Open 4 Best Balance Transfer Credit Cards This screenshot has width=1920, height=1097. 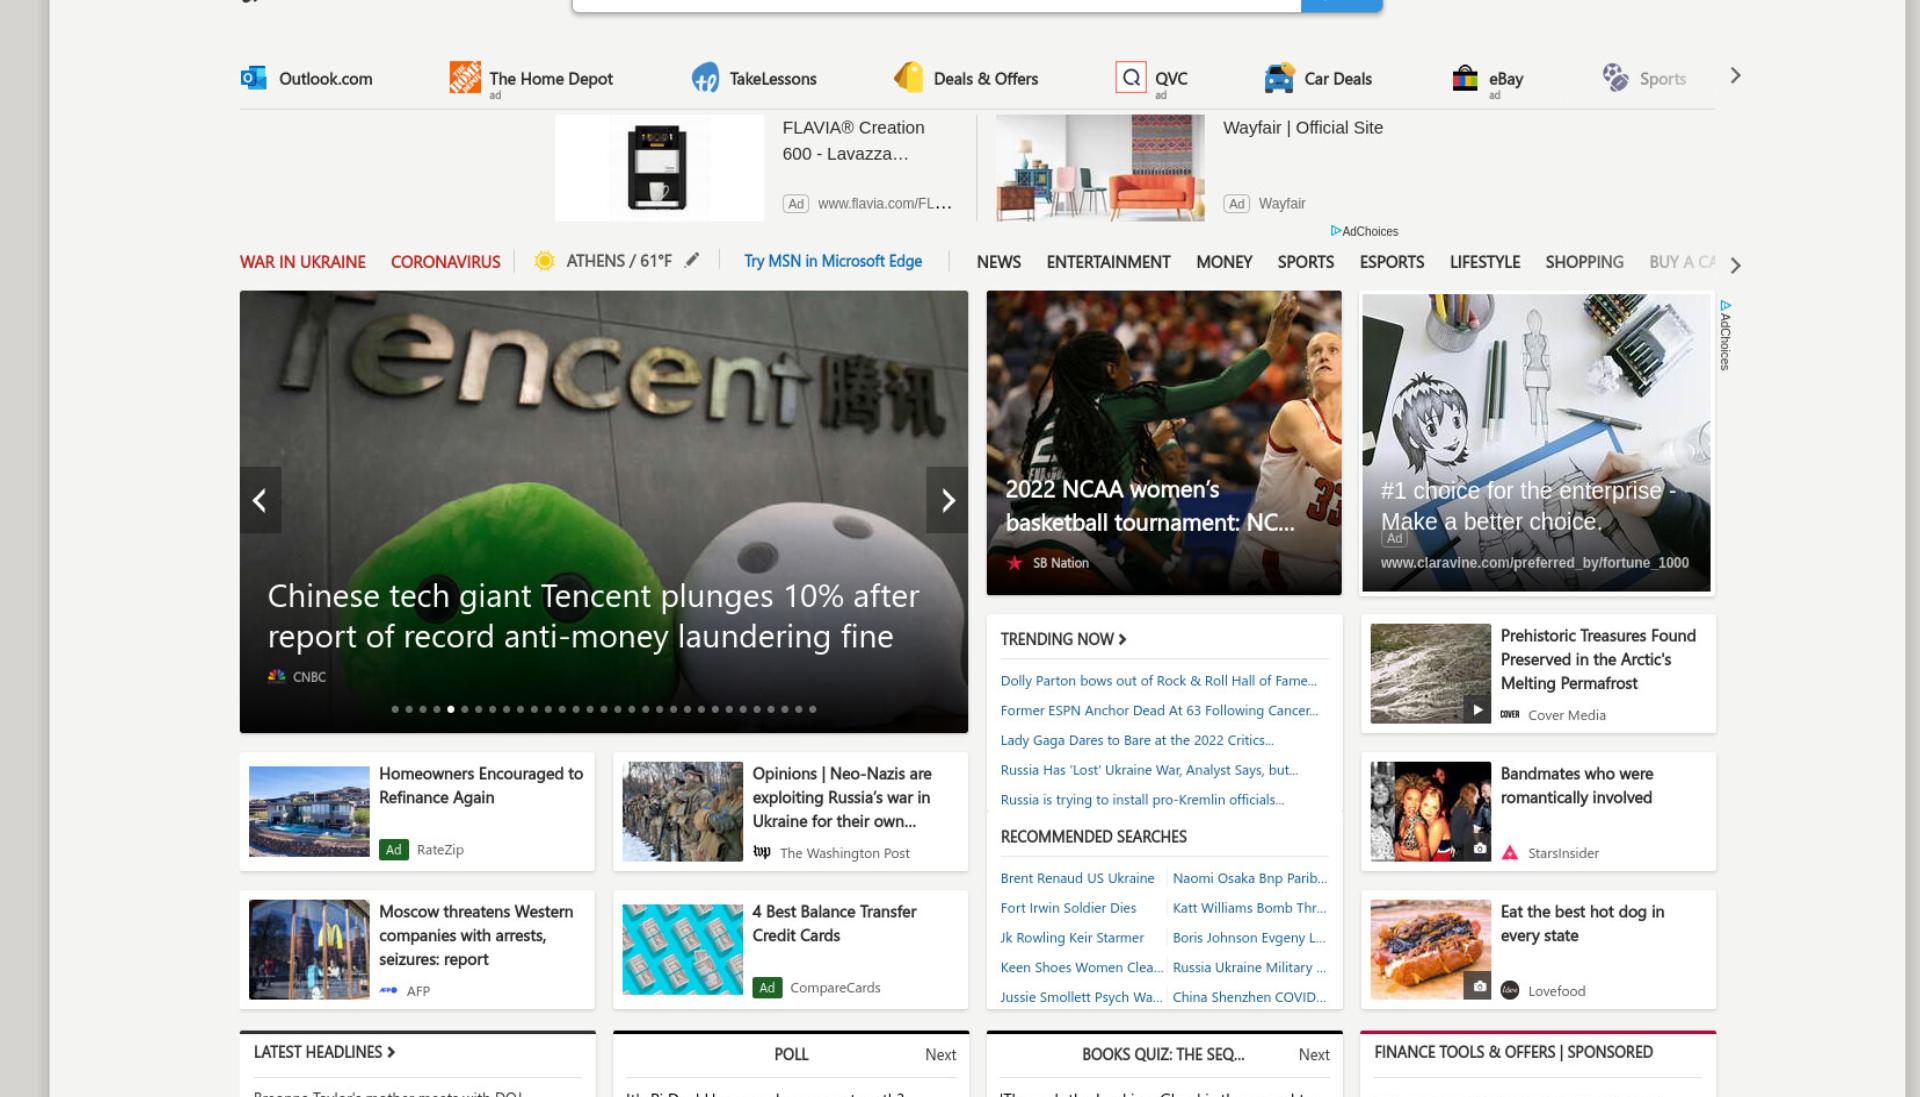790,950
